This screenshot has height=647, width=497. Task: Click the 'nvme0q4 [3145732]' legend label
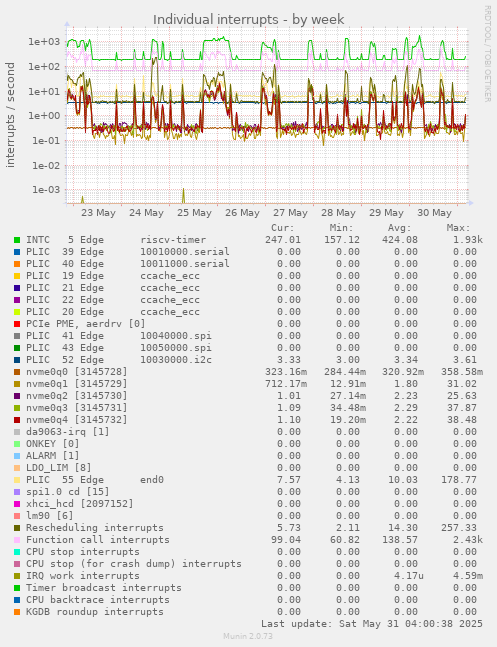(77, 420)
